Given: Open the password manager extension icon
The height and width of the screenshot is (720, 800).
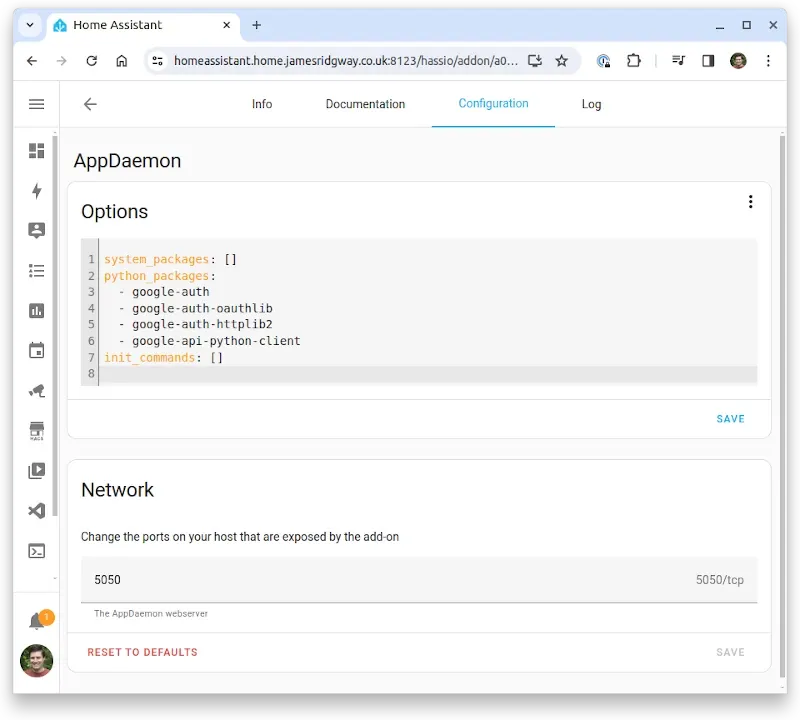Looking at the screenshot, I should coord(603,61).
